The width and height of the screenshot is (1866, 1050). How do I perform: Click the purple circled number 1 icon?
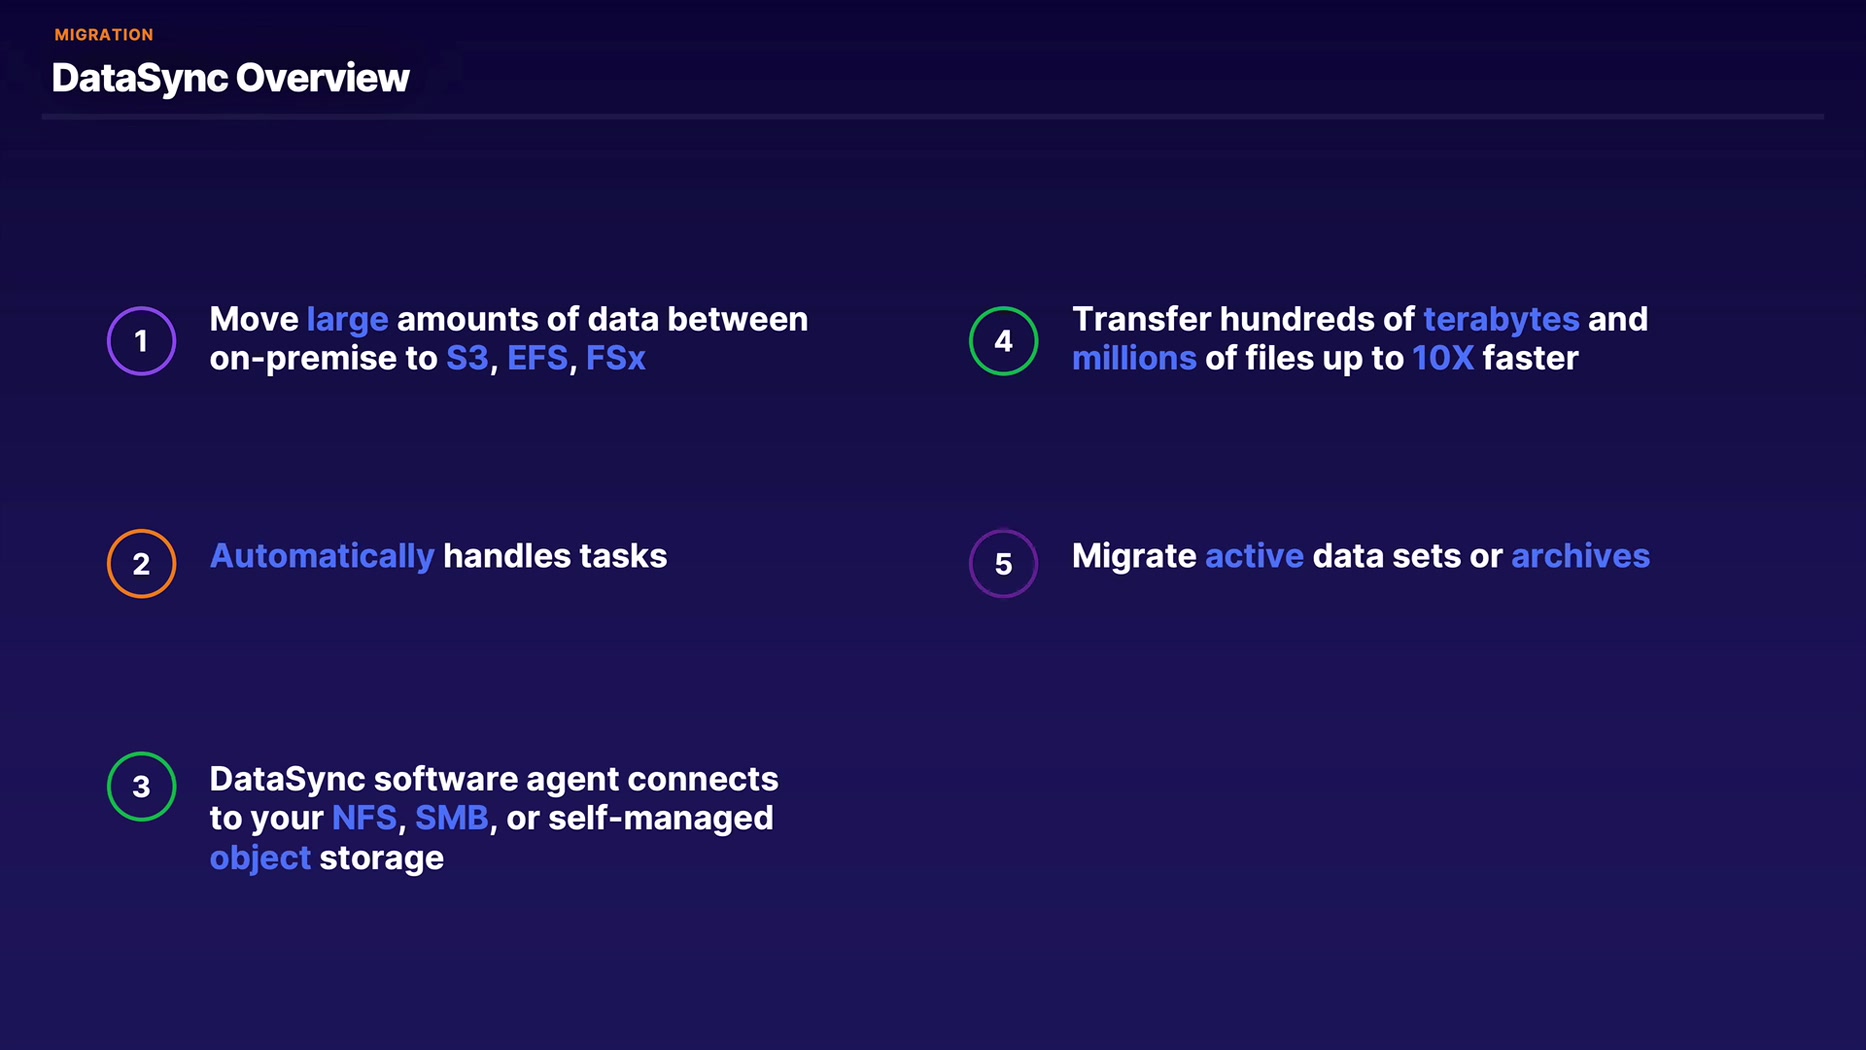[x=141, y=341]
